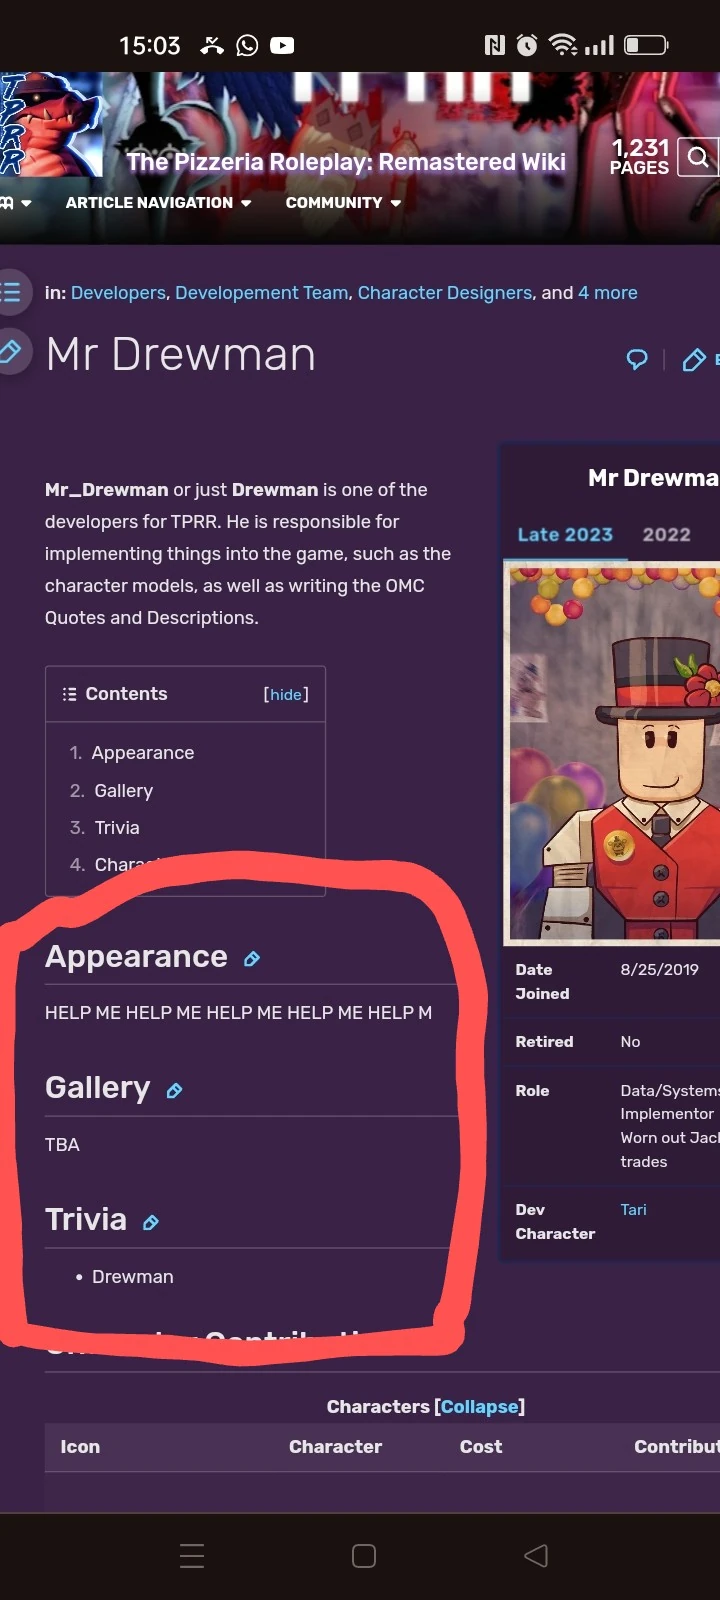Screen dimensions: 720x1600
Task: Edit the Appearance section via pencil icon
Action: pyautogui.click(x=252, y=959)
